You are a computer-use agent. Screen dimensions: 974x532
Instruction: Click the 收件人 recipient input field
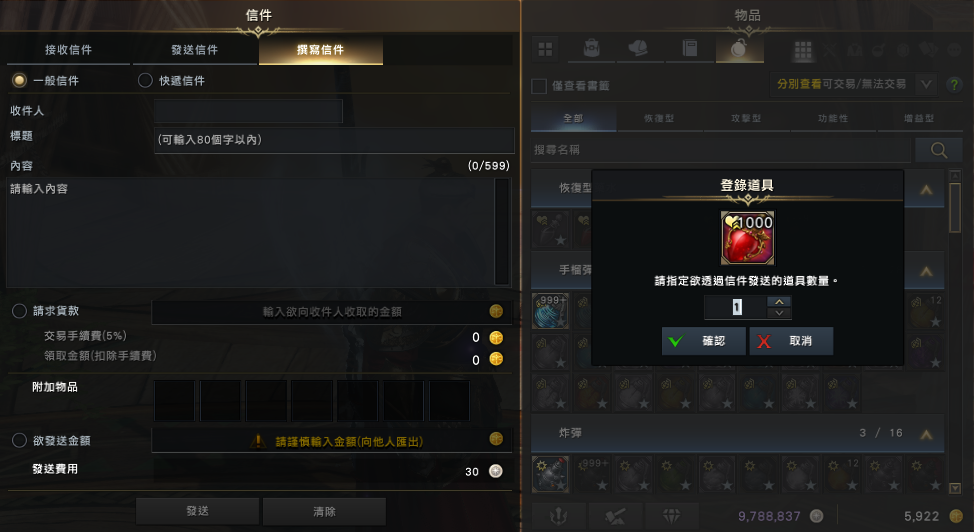(x=248, y=111)
